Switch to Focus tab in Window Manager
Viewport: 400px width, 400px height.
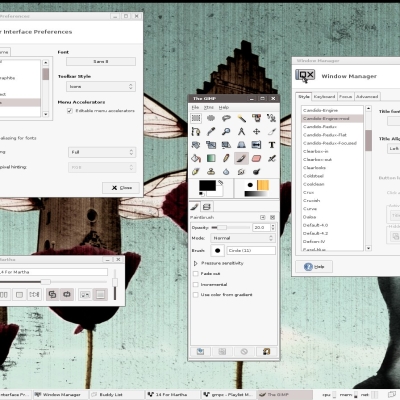345,97
